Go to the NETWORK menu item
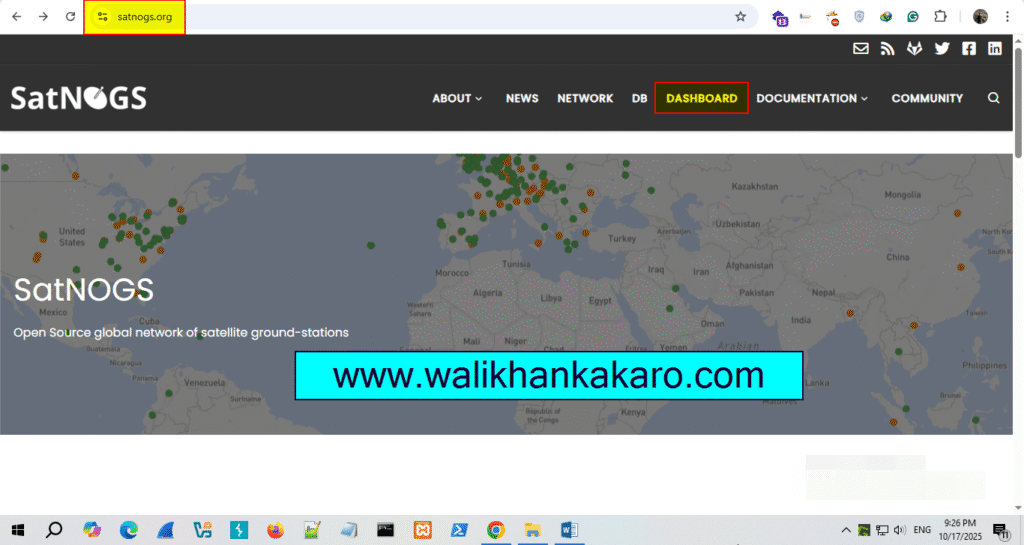This screenshot has width=1024, height=545. point(585,98)
